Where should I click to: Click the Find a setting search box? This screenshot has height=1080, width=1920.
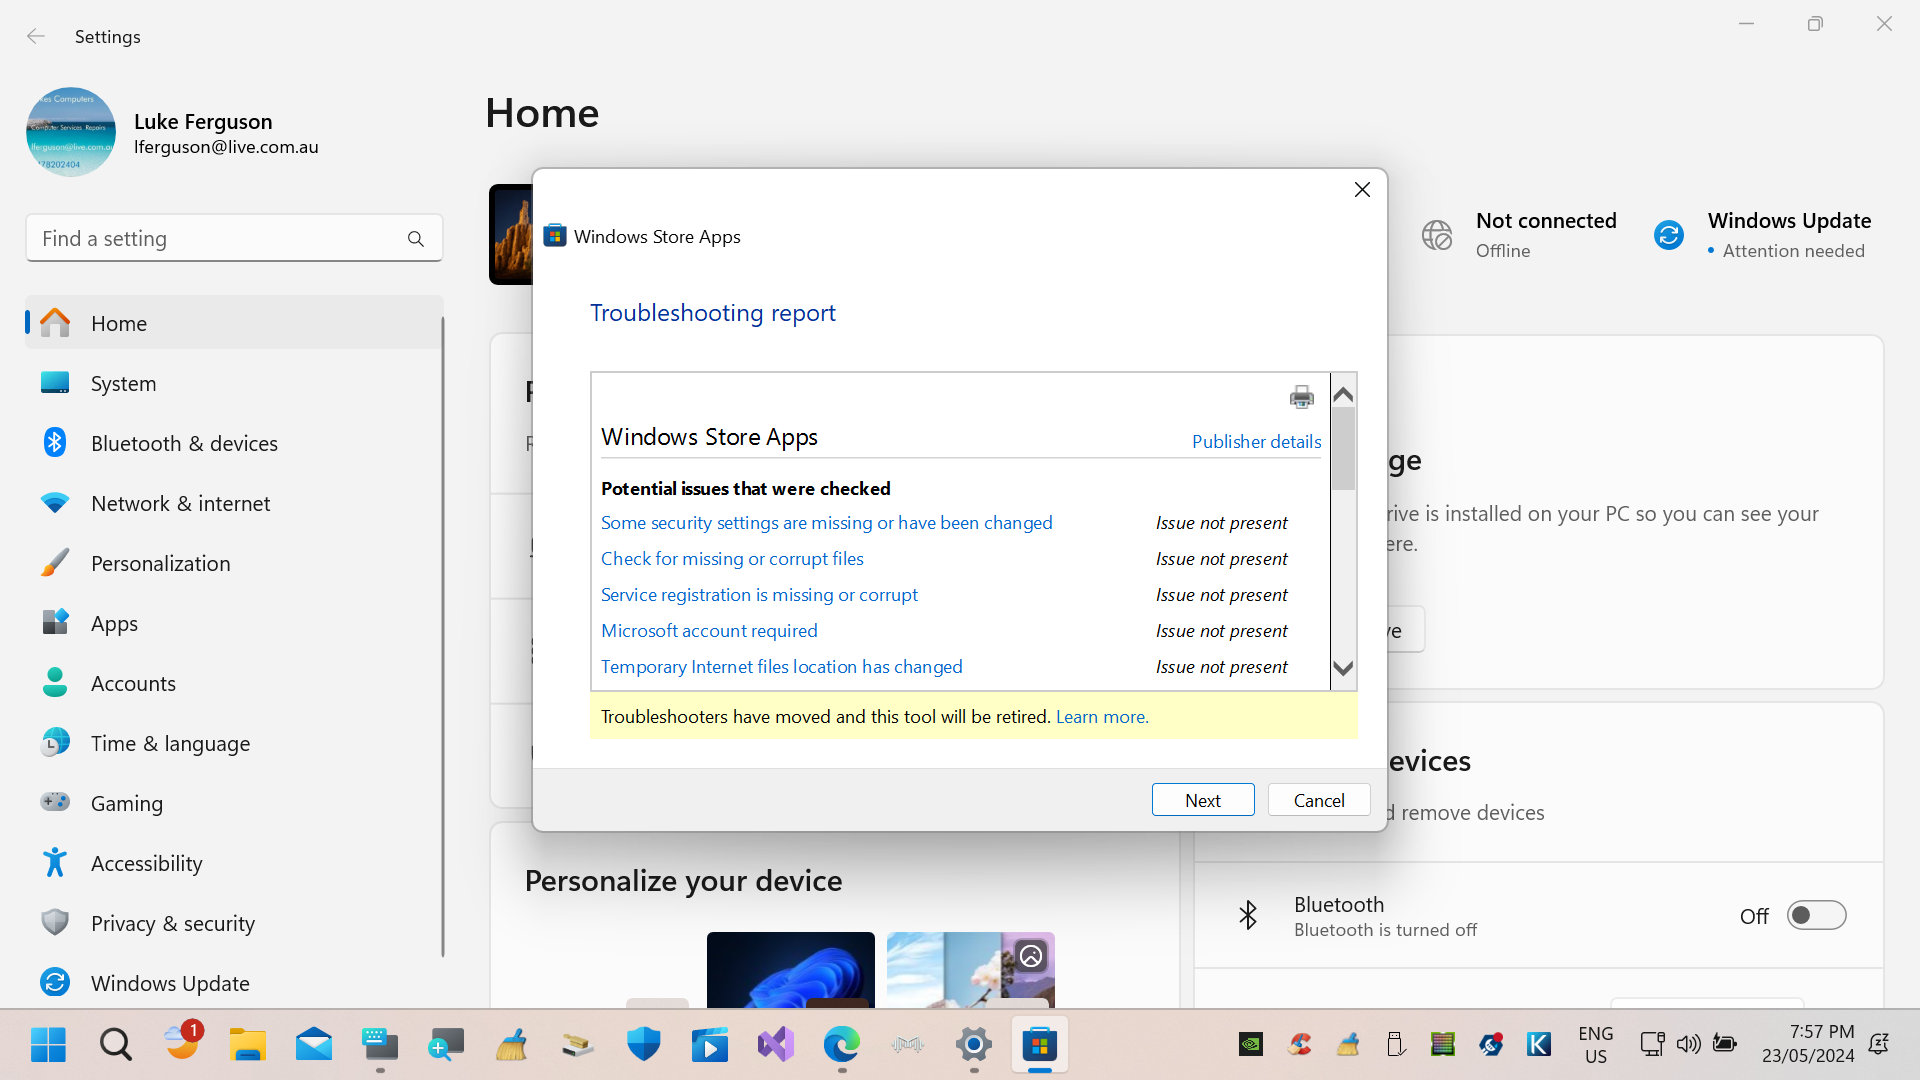click(x=234, y=238)
